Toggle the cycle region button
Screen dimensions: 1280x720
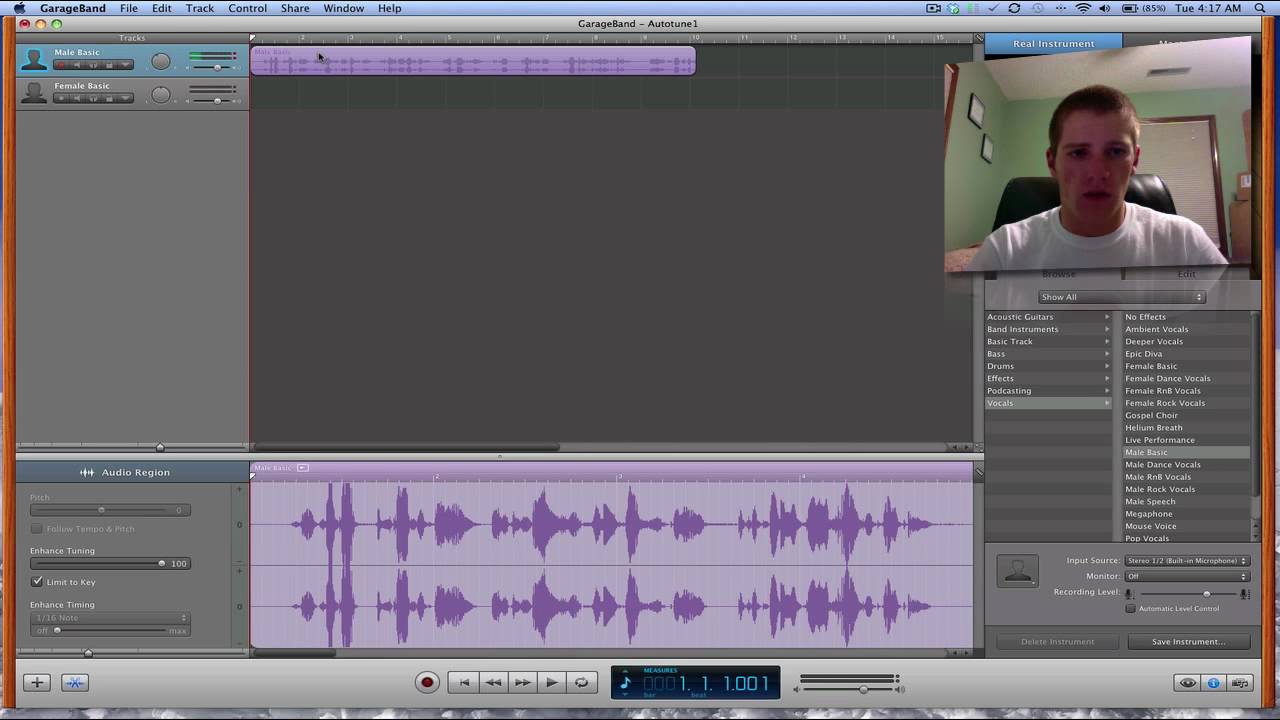(x=581, y=682)
